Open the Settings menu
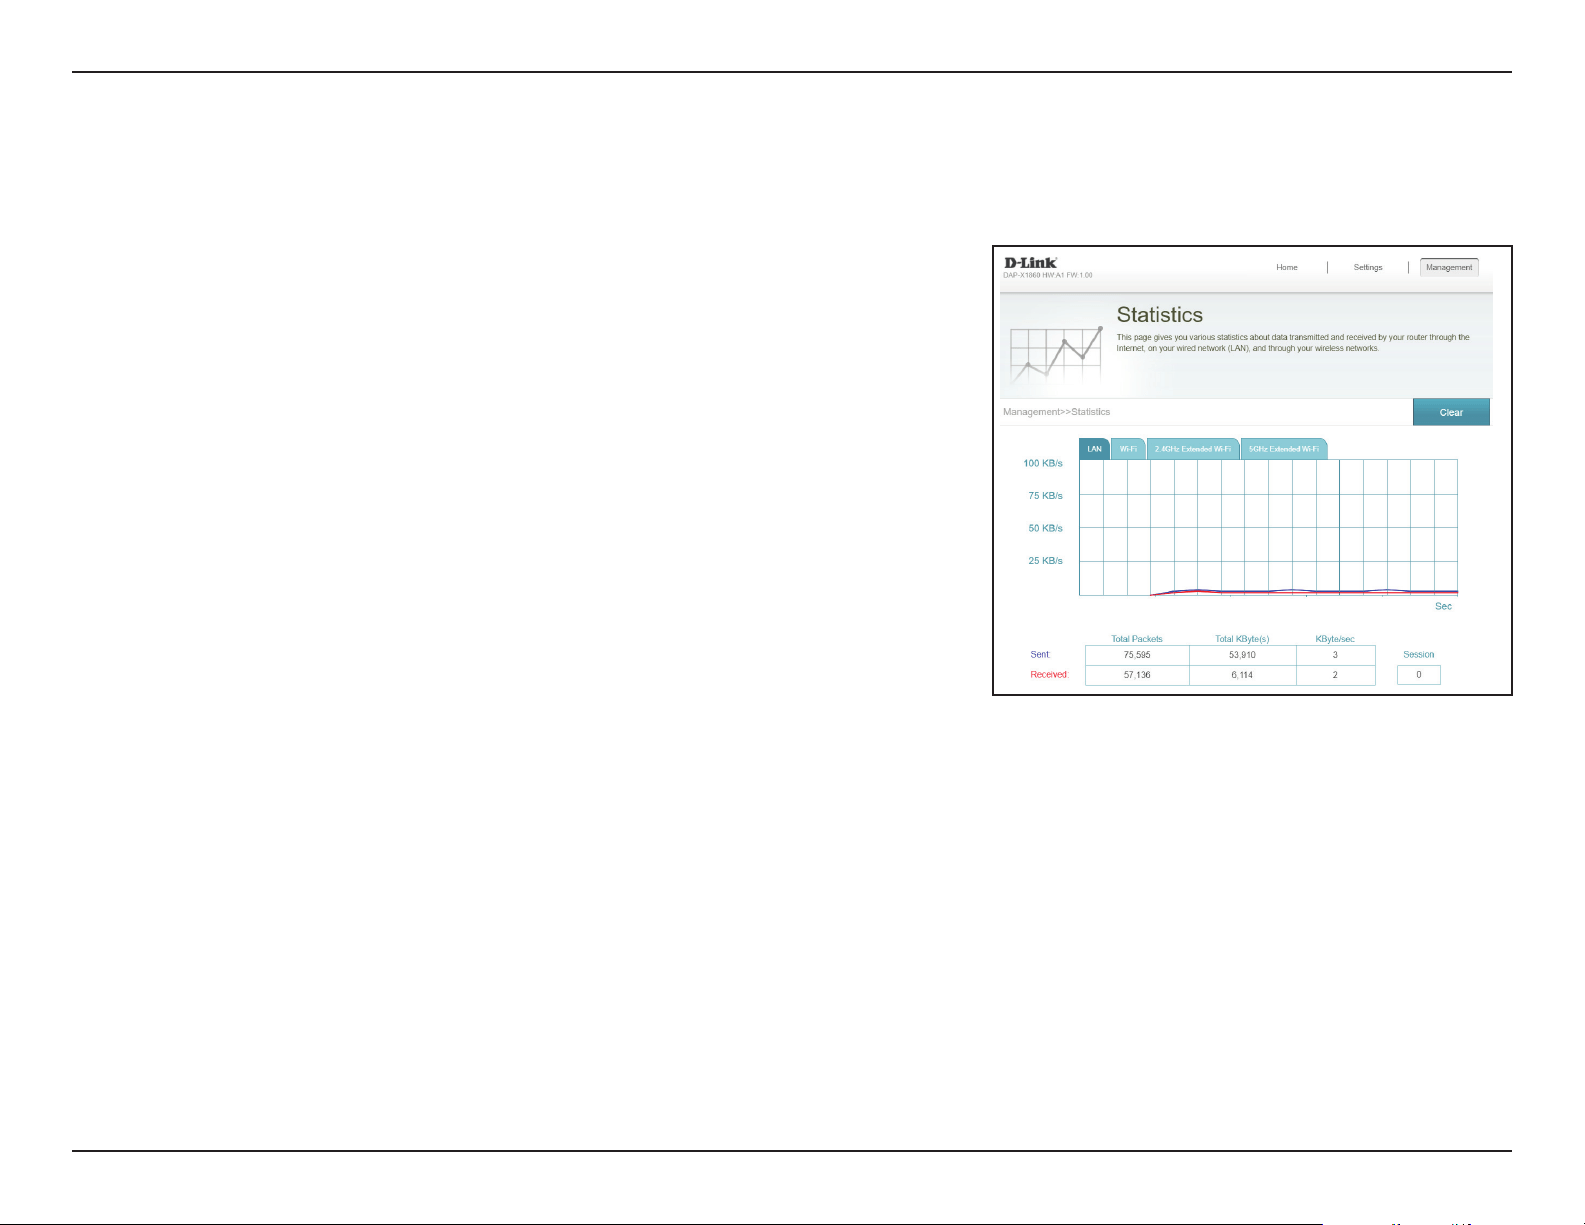The image size is (1585, 1225). [x=1368, y=267]
